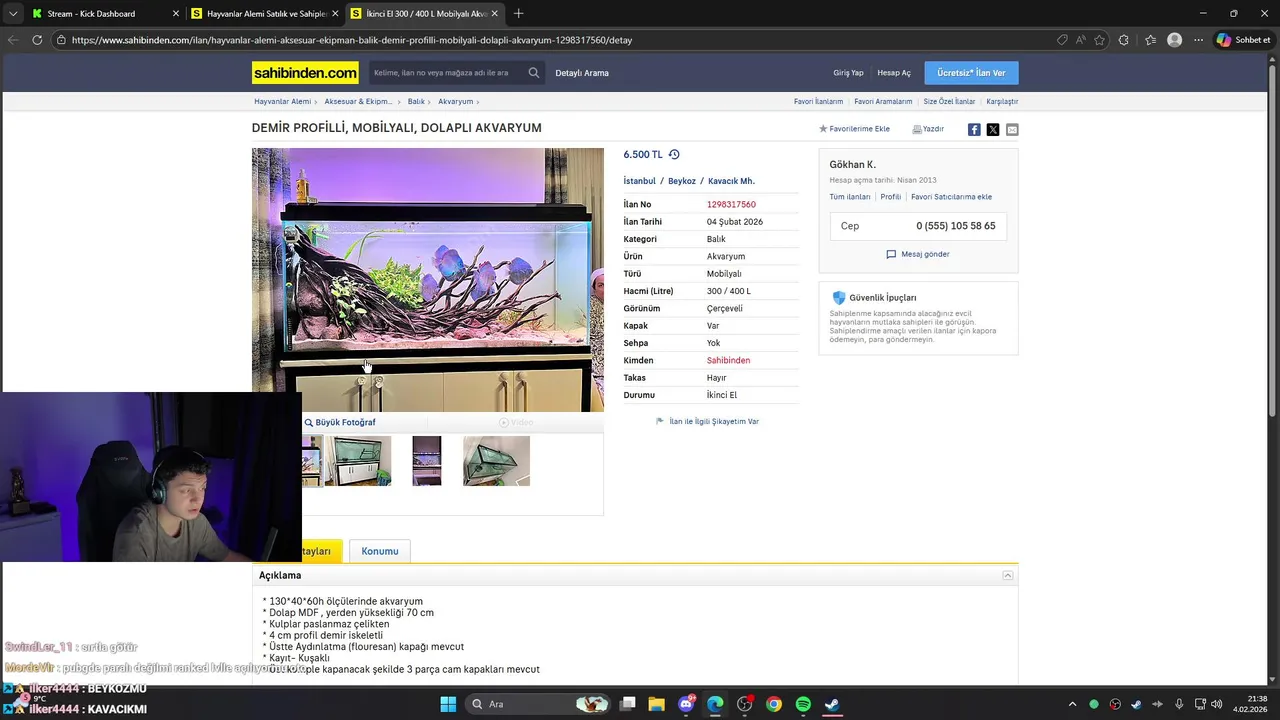Open new browser tab with plus

[x=518, y=14]
